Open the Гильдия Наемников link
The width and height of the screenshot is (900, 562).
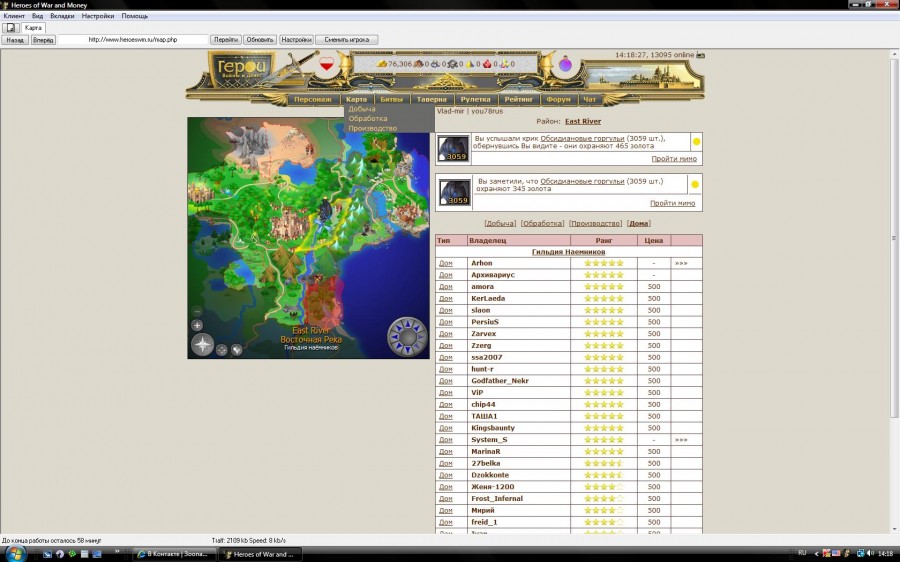click(568, 251)
